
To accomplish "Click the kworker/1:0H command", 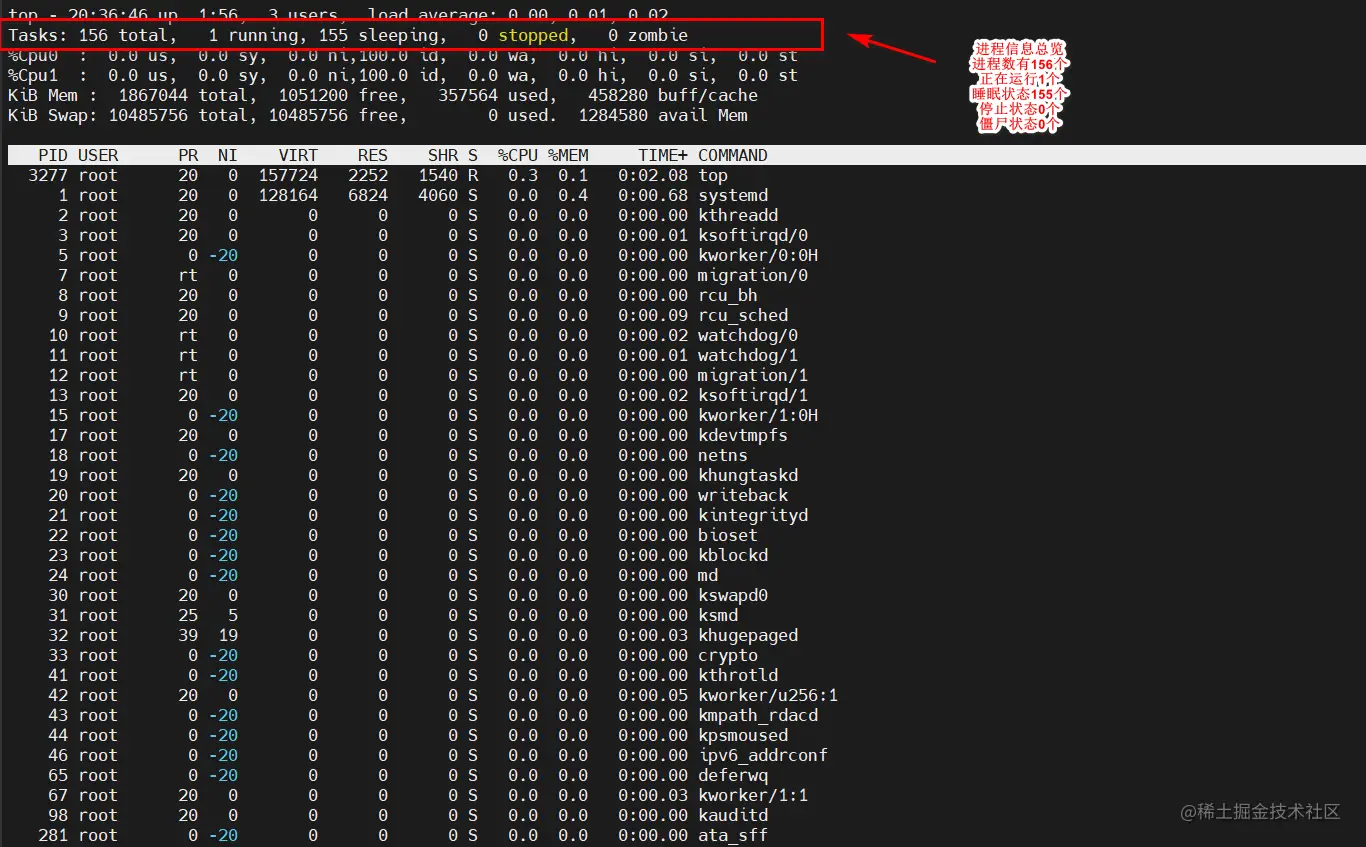I will (x=758, y=415).
